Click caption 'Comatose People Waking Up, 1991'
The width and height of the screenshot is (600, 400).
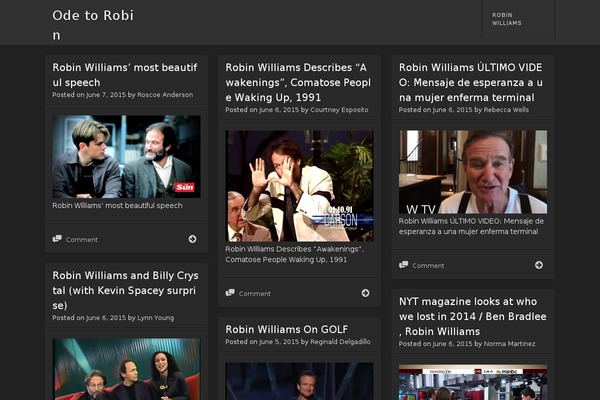(x=286, y=260)
